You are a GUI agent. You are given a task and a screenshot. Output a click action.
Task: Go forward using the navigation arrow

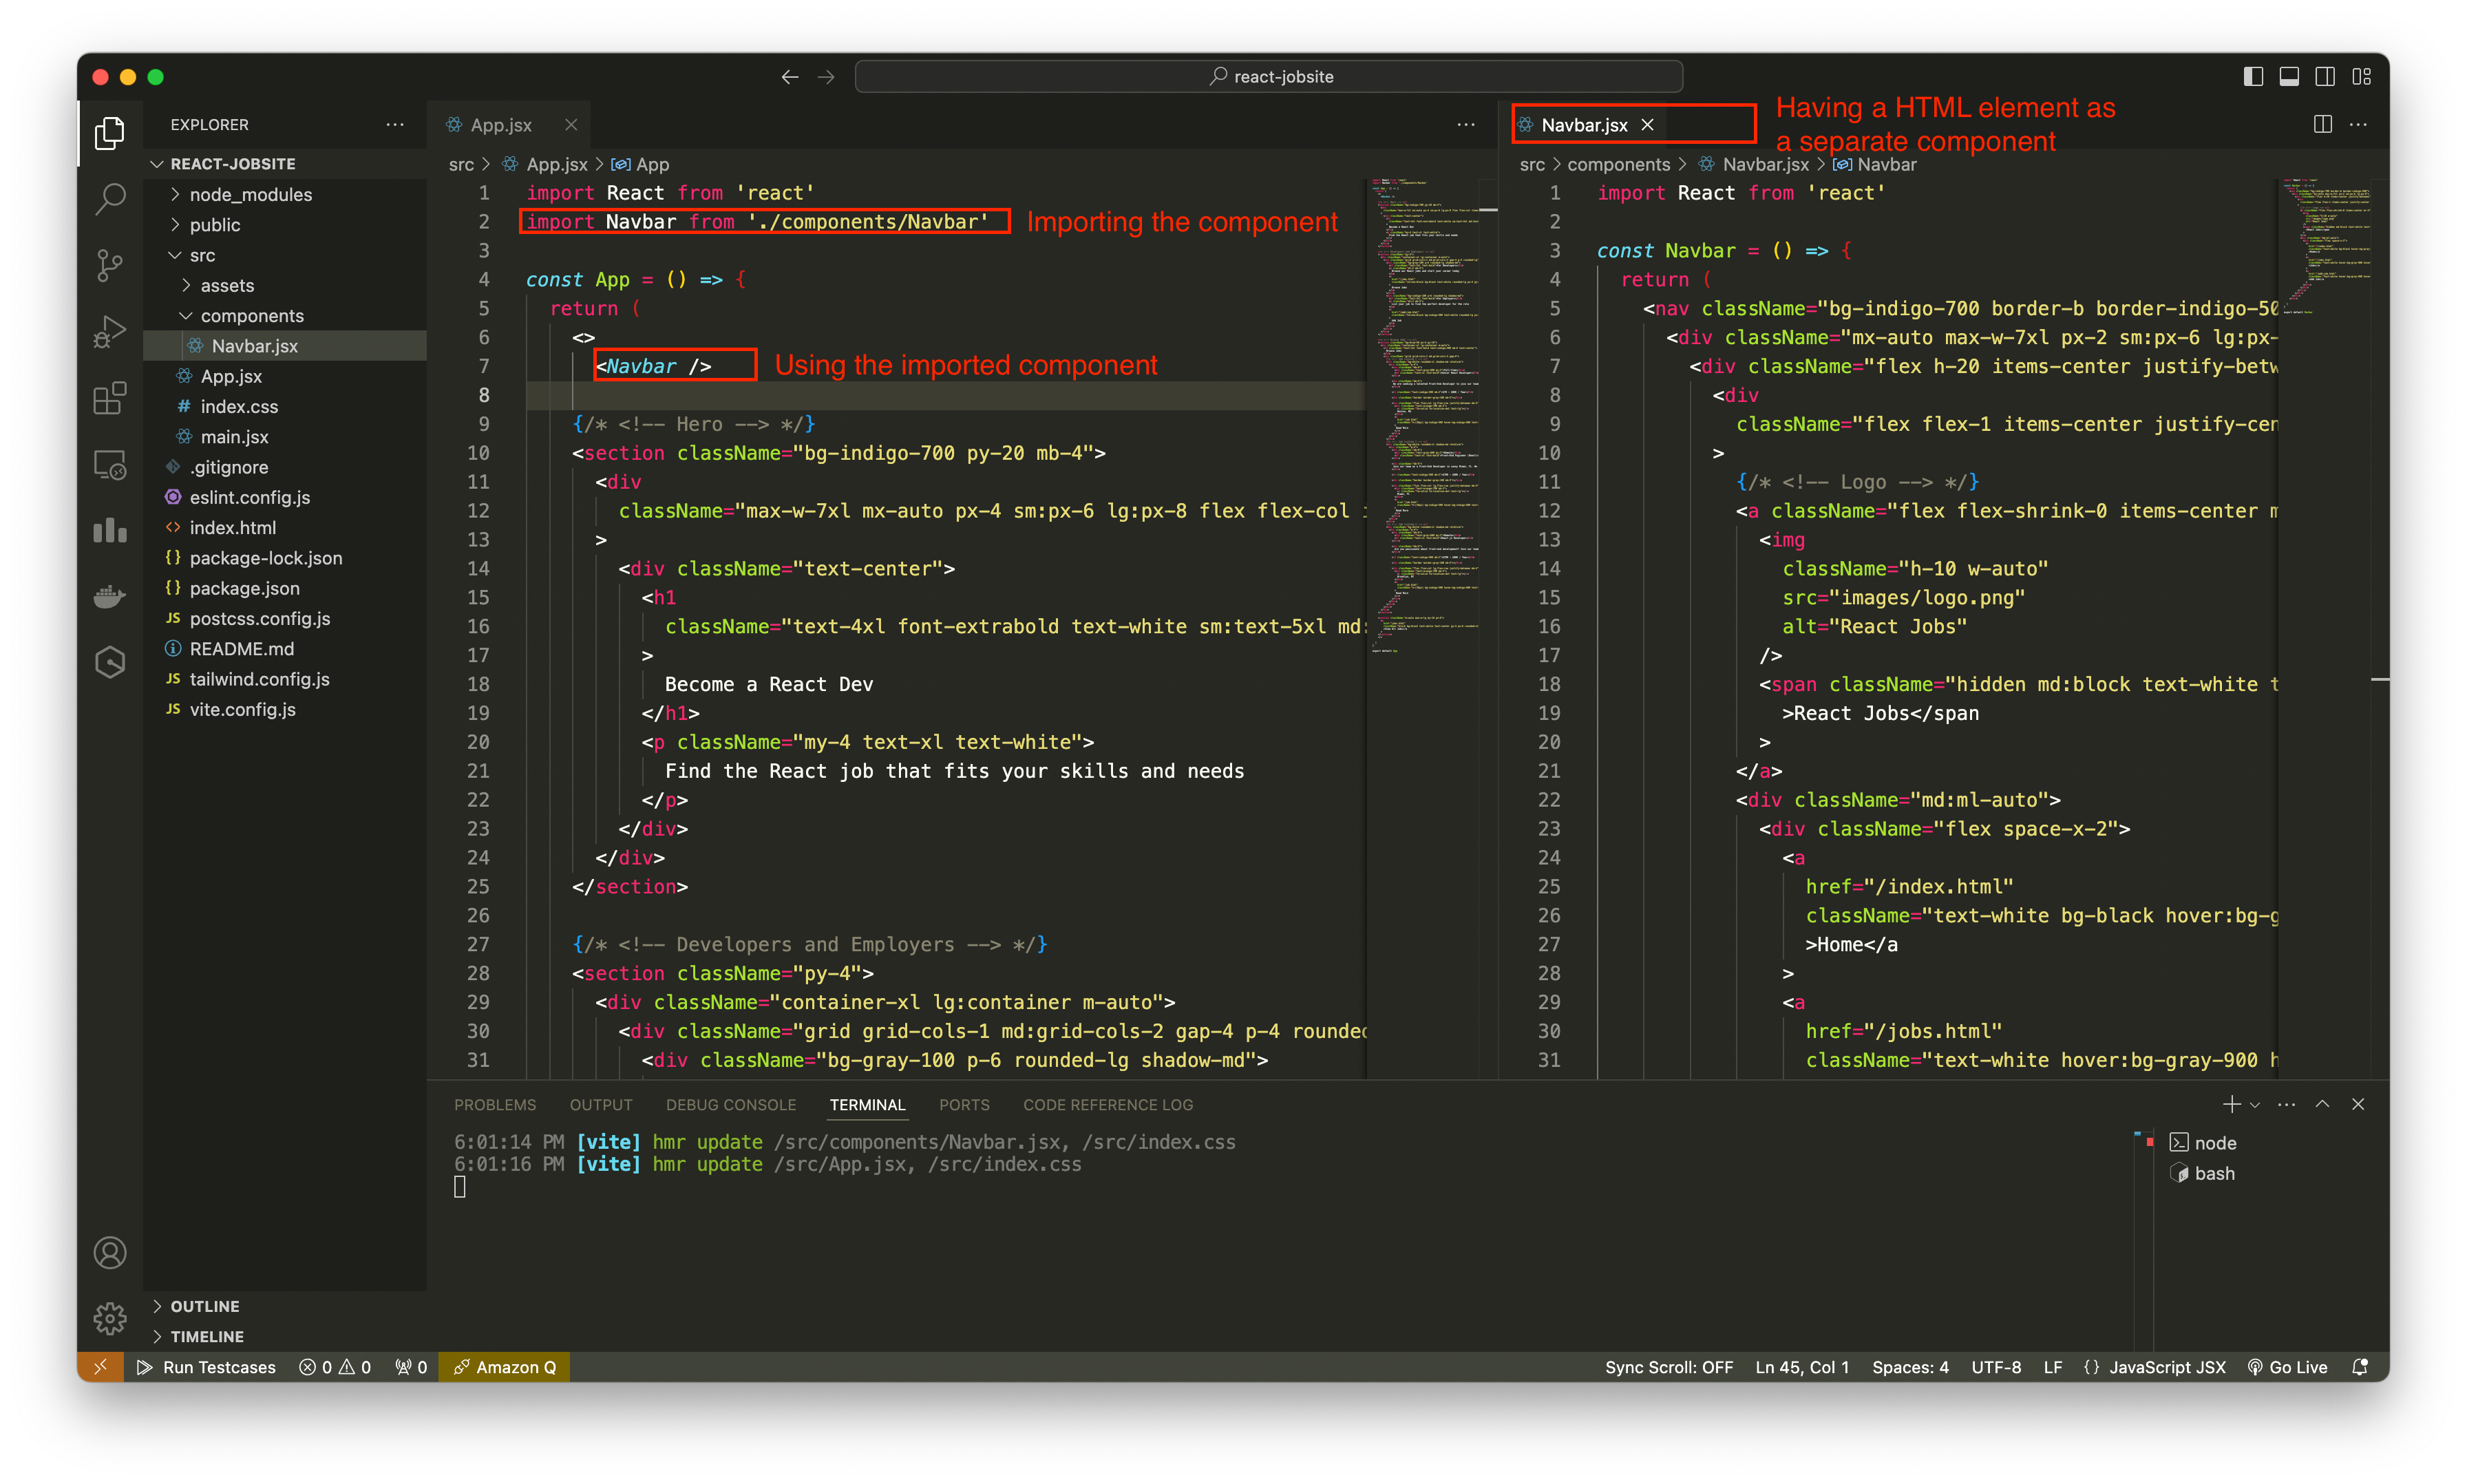826,77
